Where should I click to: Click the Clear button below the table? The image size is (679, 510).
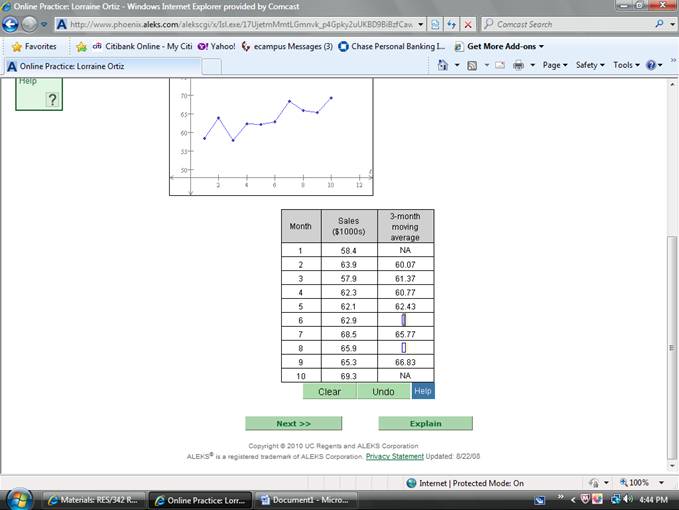coord(329,391)
